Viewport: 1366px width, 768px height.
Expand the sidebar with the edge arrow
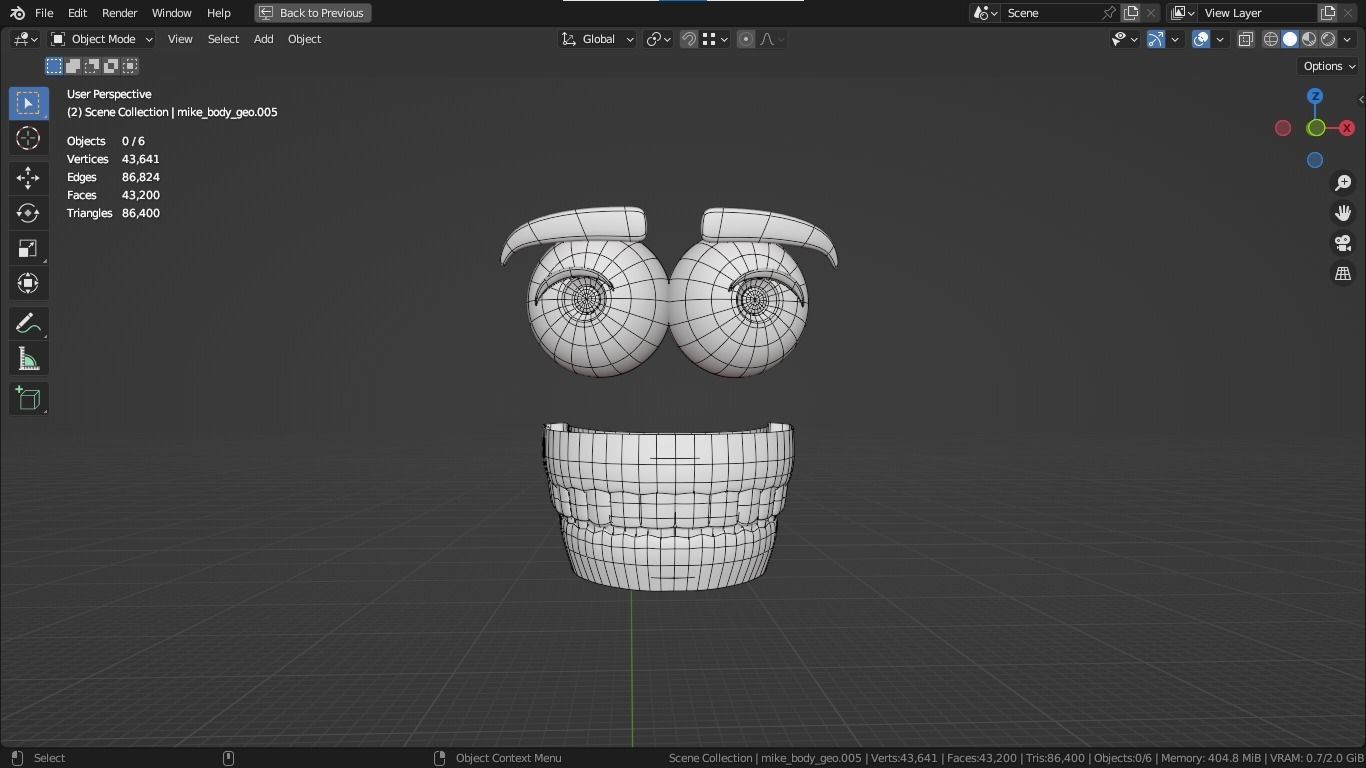pos(1361,99)
